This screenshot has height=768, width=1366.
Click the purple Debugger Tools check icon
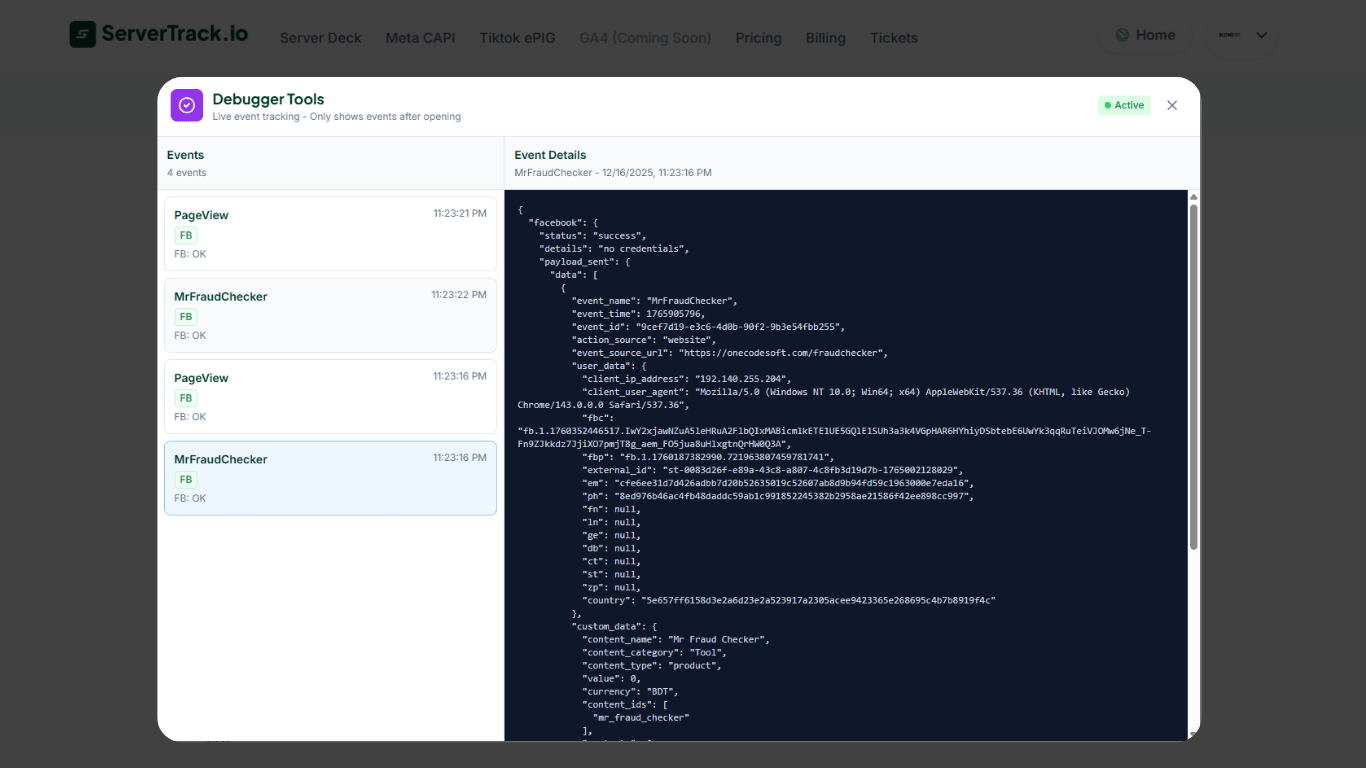[186, 105]
